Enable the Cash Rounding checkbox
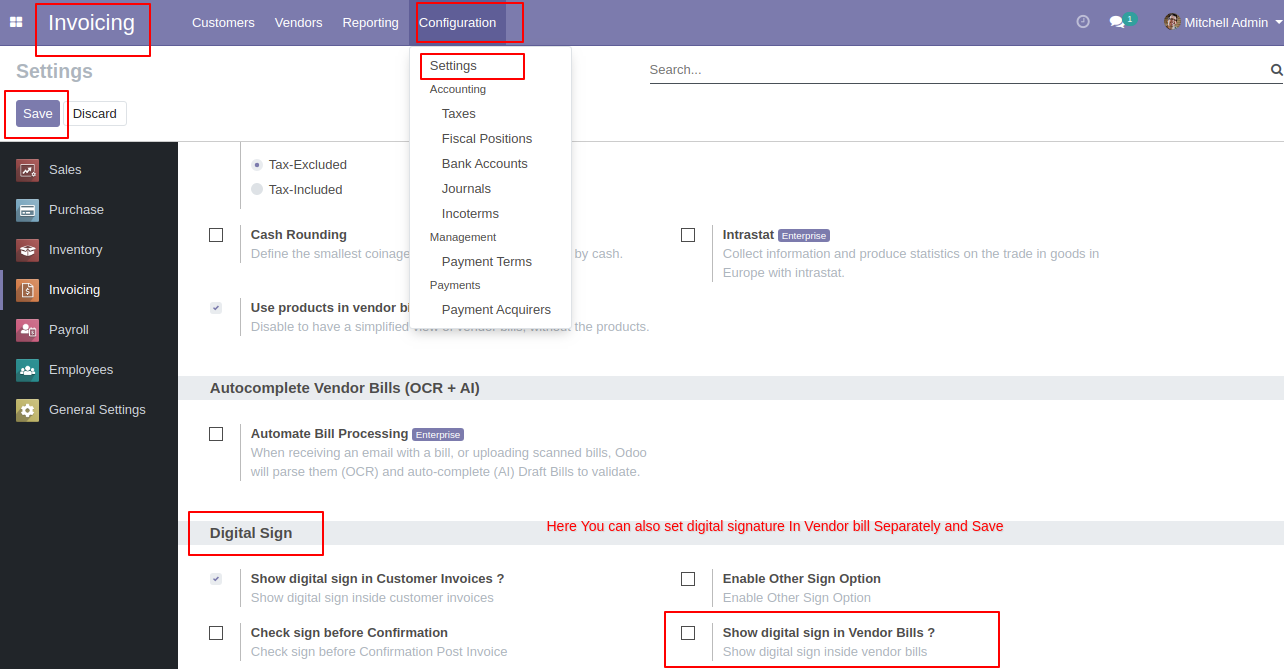Viewport: 1284px width, 669px height. (x=216, y=235)
